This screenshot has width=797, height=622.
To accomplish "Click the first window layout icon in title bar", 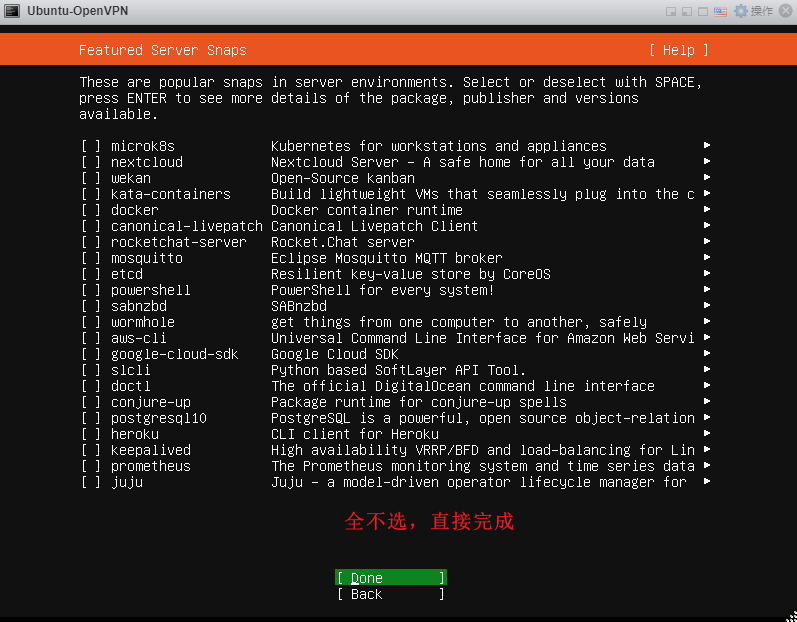I will (671, 11).
